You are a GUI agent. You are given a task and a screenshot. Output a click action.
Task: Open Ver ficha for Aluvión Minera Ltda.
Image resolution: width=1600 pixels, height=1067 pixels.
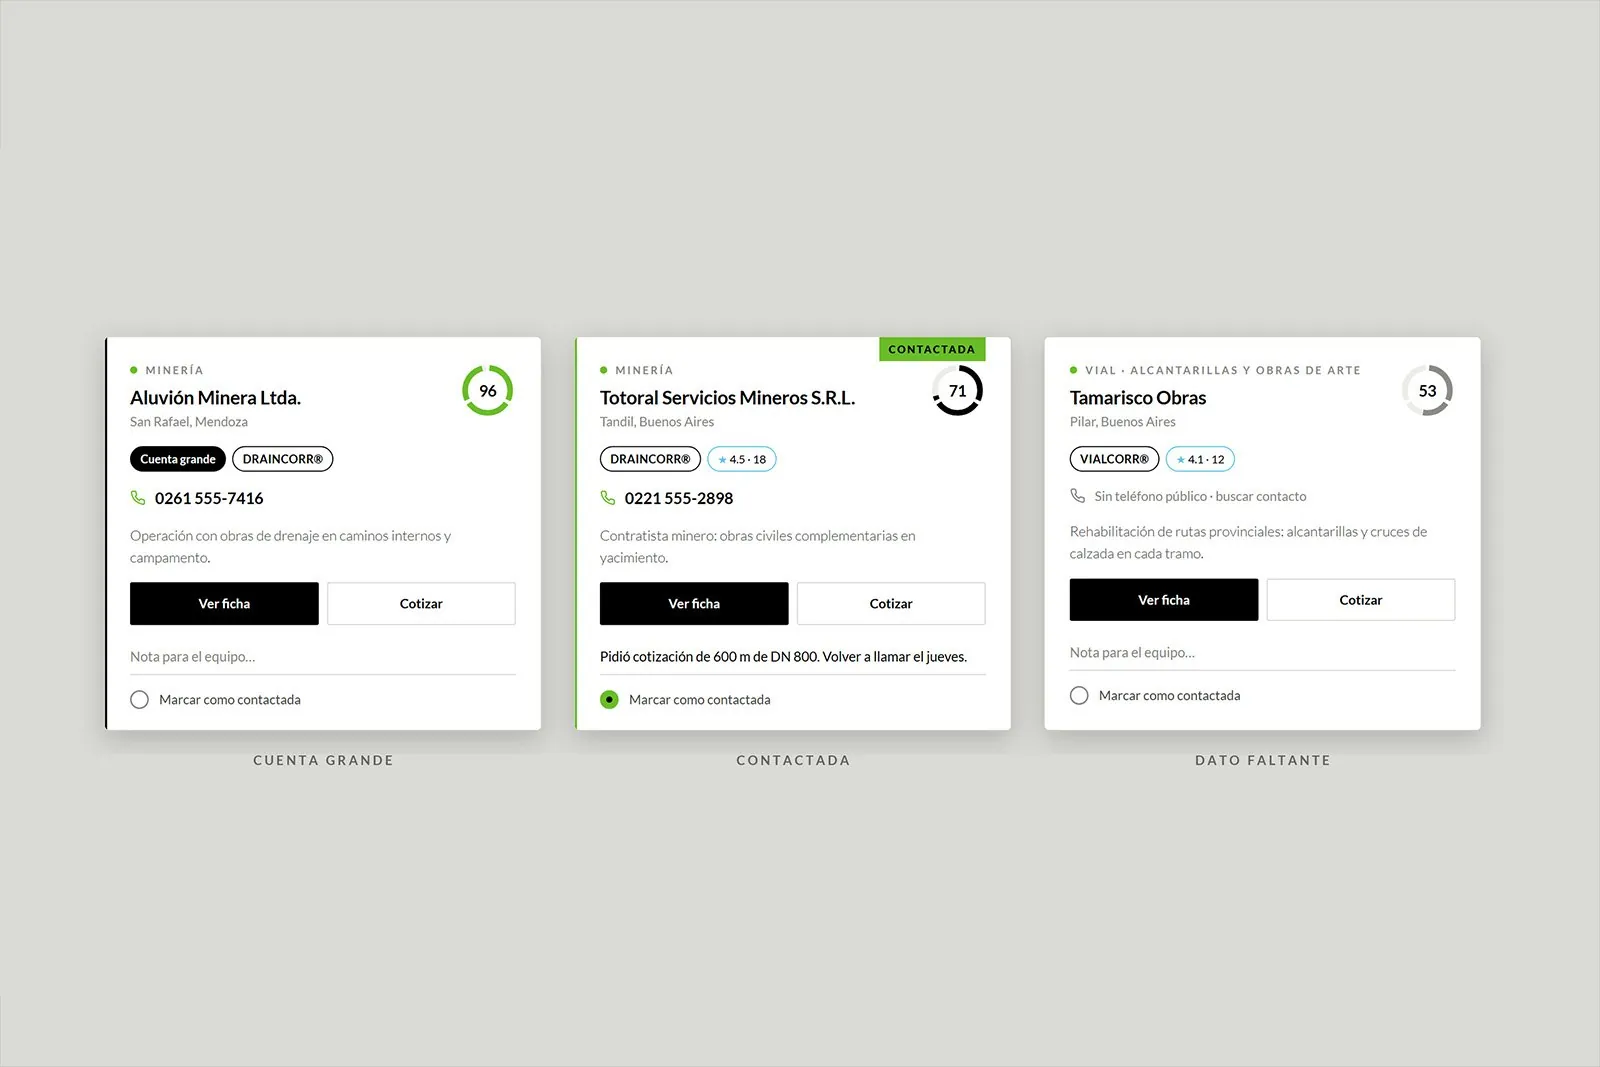click(224, 604)
